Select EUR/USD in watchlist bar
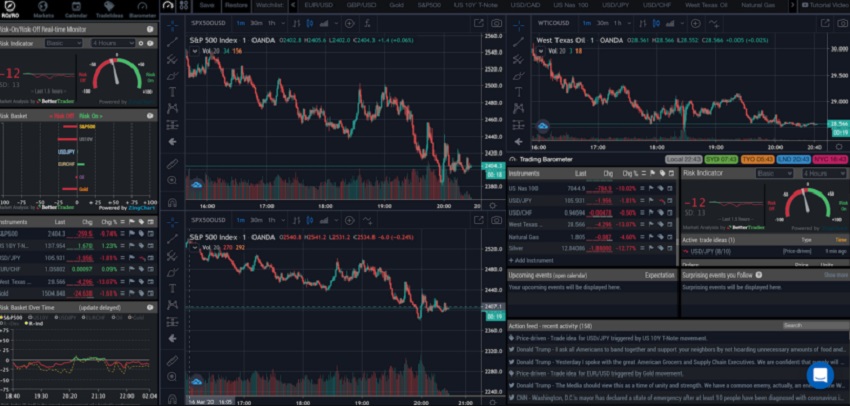This screenshot has height=406, width=850. pos(318,5)
